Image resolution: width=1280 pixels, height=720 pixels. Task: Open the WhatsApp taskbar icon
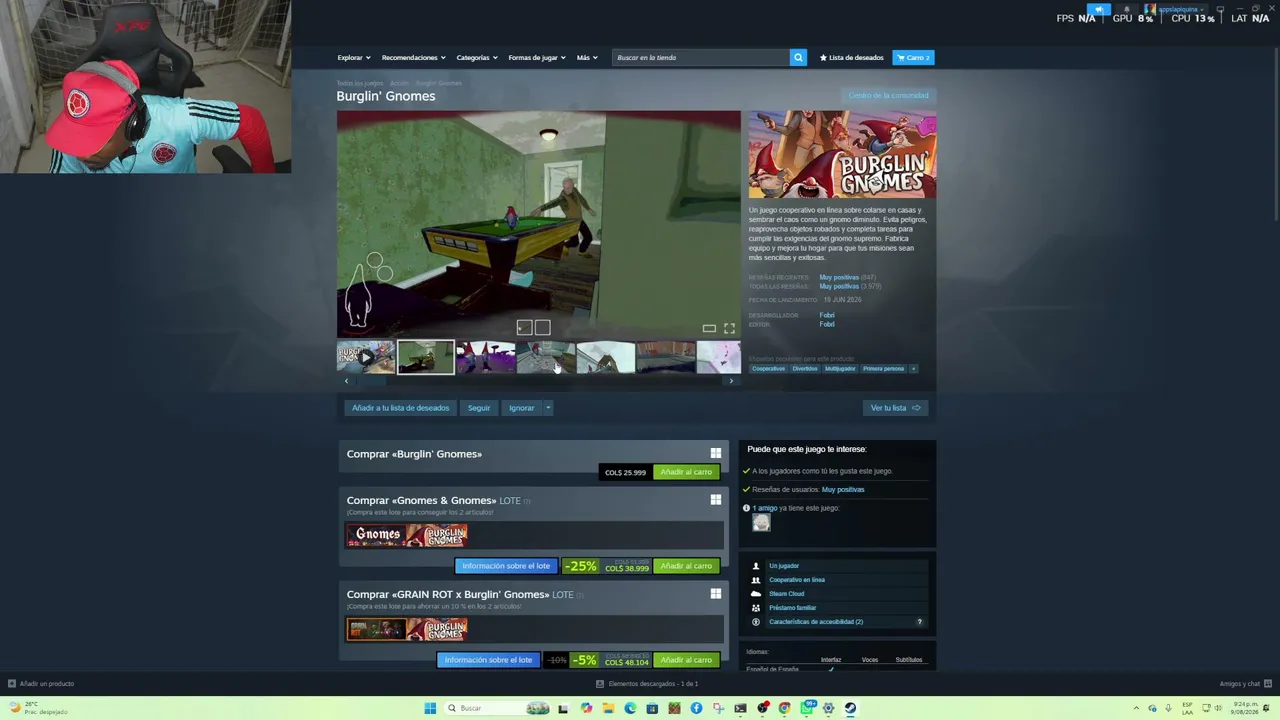coord(807,708)
